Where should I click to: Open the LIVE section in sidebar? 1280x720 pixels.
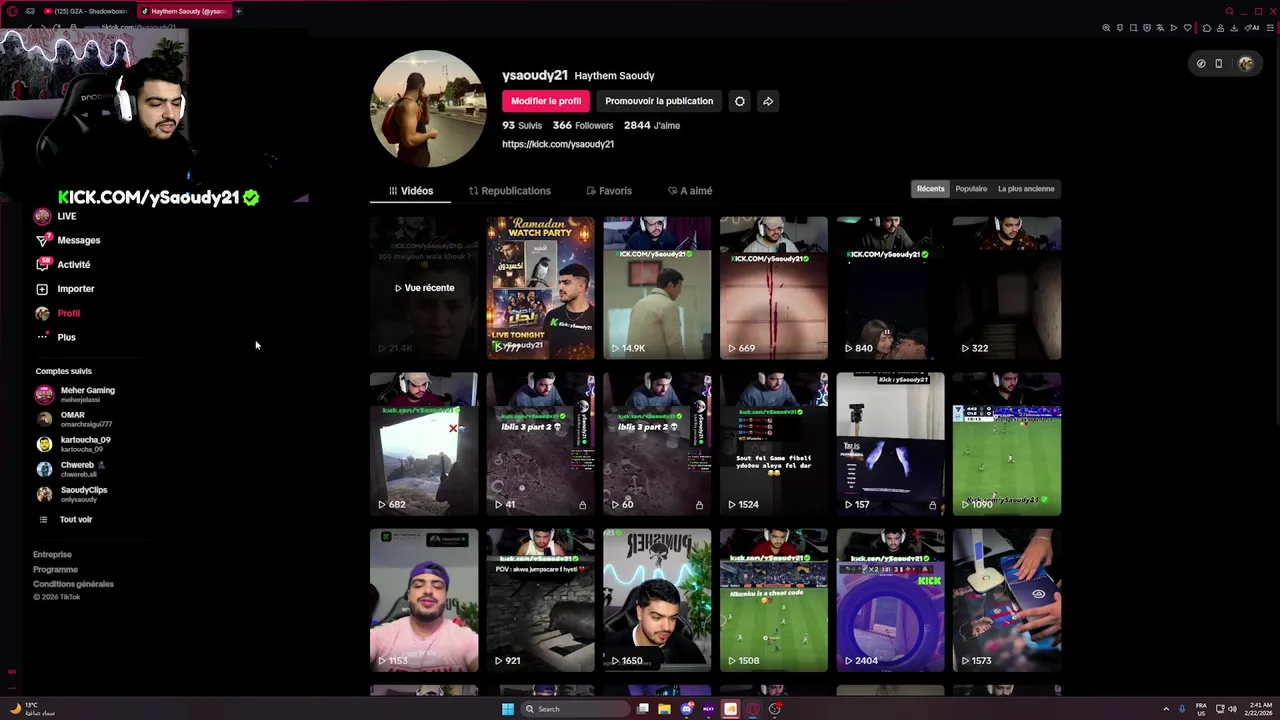click(x=55, y=216)
